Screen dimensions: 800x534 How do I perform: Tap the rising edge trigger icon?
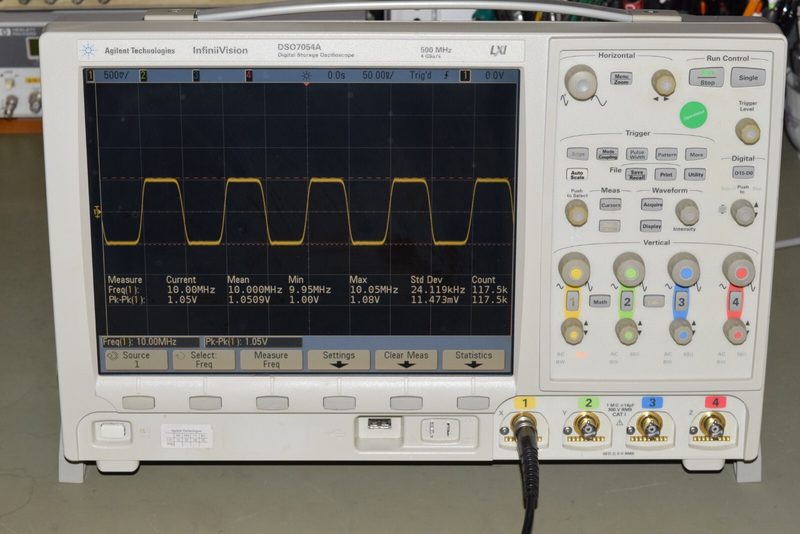(447, 75)
